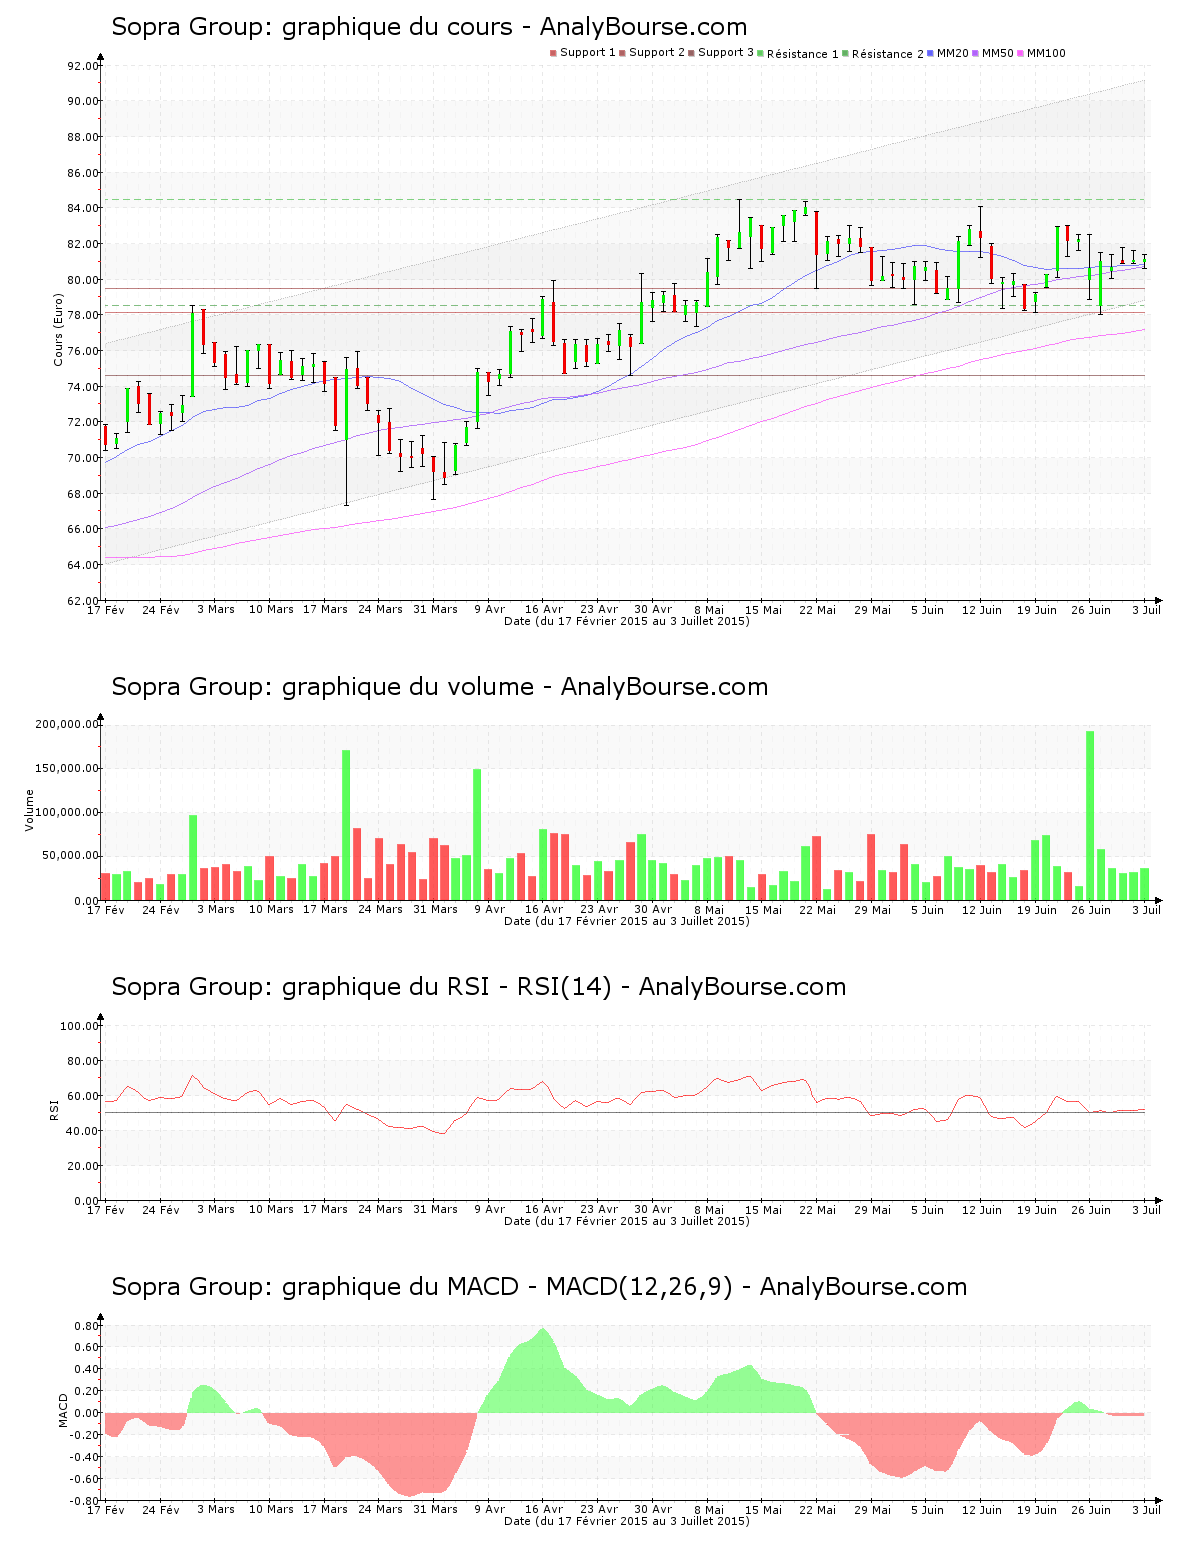Click the date range caption under volume chart
Viewport: 1200px width, 1550px height.
coord(626,921)
